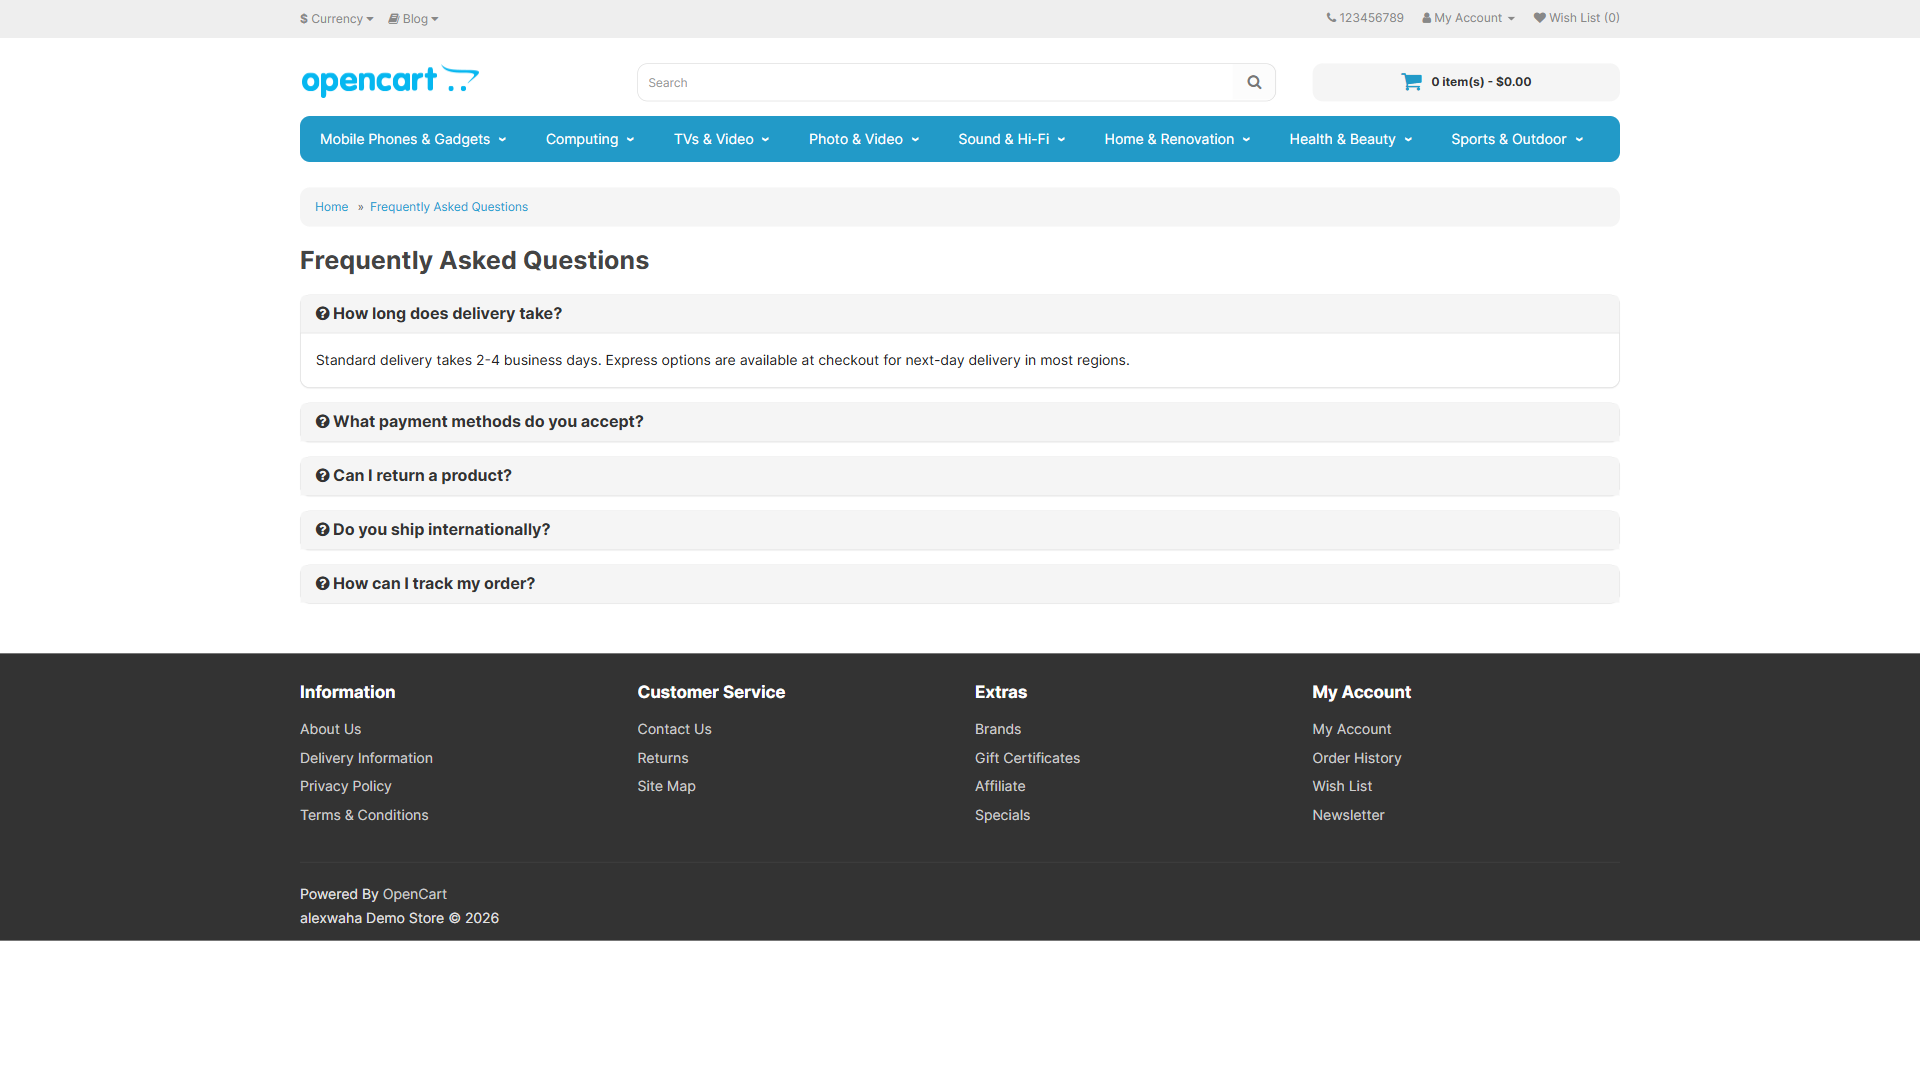Click the 123456789 phone number
The width and height of the screenshot is (1920, 1080).
[x=1371, y=18]
